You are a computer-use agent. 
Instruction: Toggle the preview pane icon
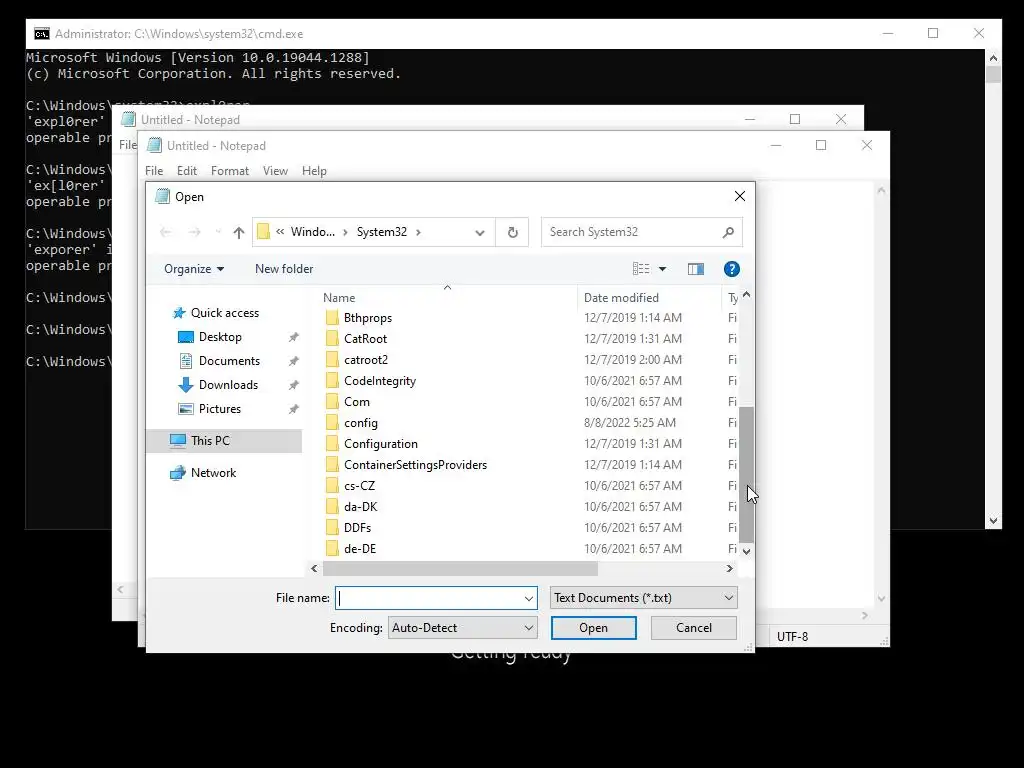pyautogui.click(x=696, y=269)
